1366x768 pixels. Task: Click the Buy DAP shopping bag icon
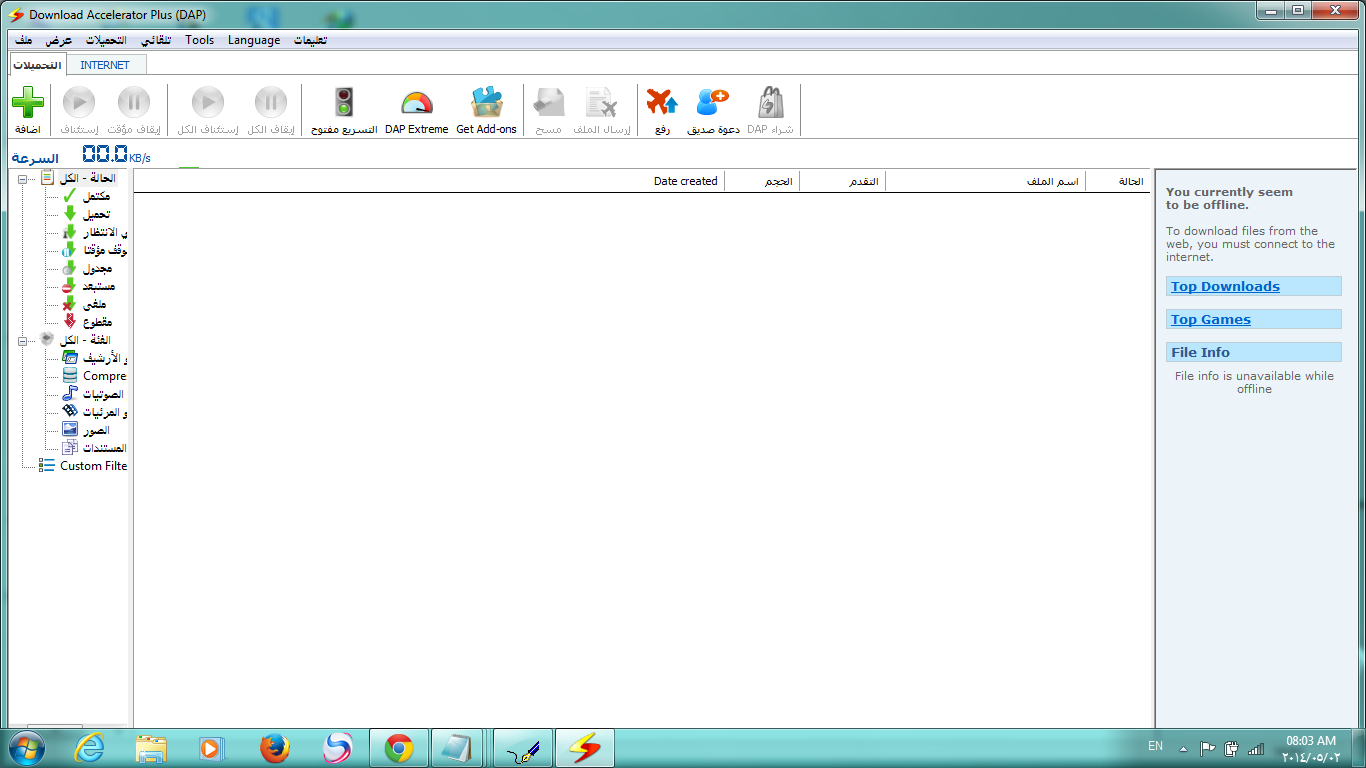point(770,102)
